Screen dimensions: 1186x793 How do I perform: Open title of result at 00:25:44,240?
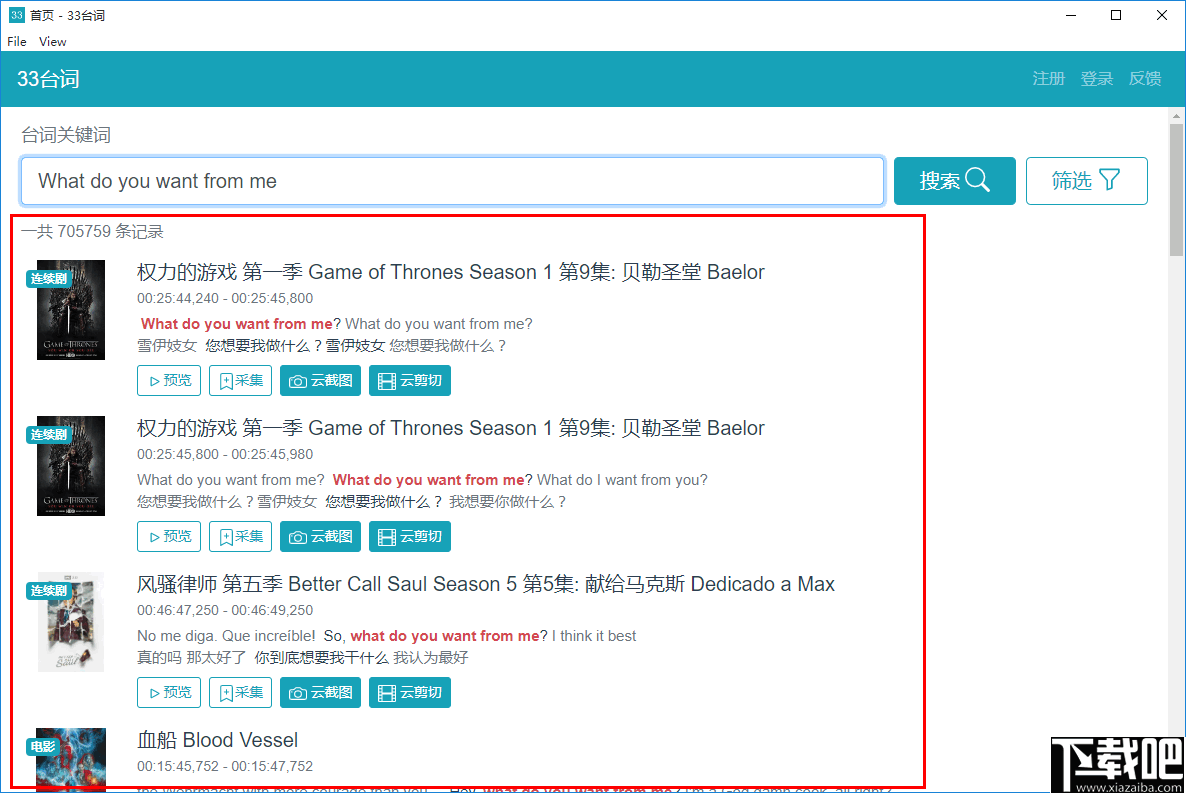pos(450,272)
